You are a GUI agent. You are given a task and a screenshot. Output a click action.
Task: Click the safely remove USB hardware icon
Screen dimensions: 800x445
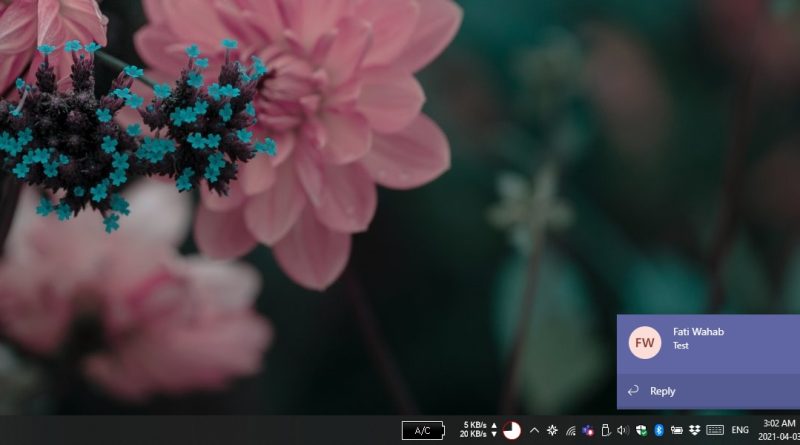tap(605, 430)
